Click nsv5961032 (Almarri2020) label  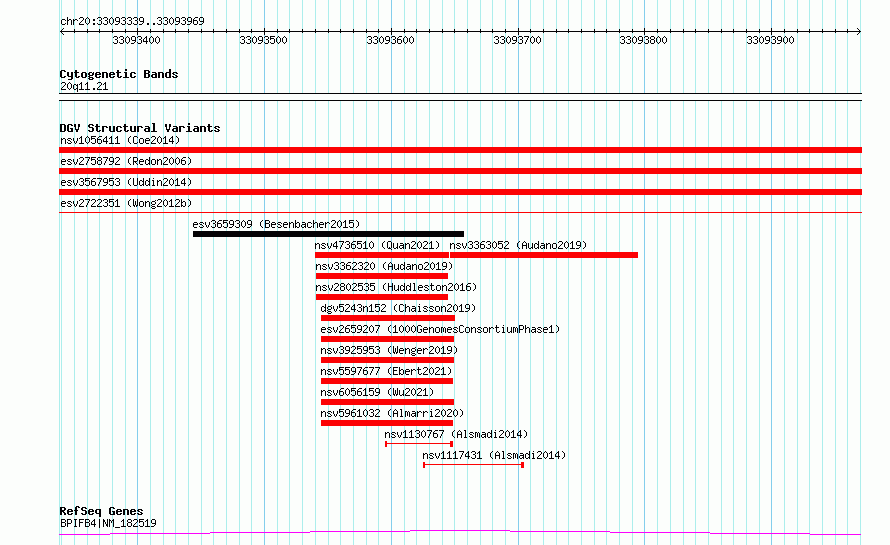(x=392, y=413)
